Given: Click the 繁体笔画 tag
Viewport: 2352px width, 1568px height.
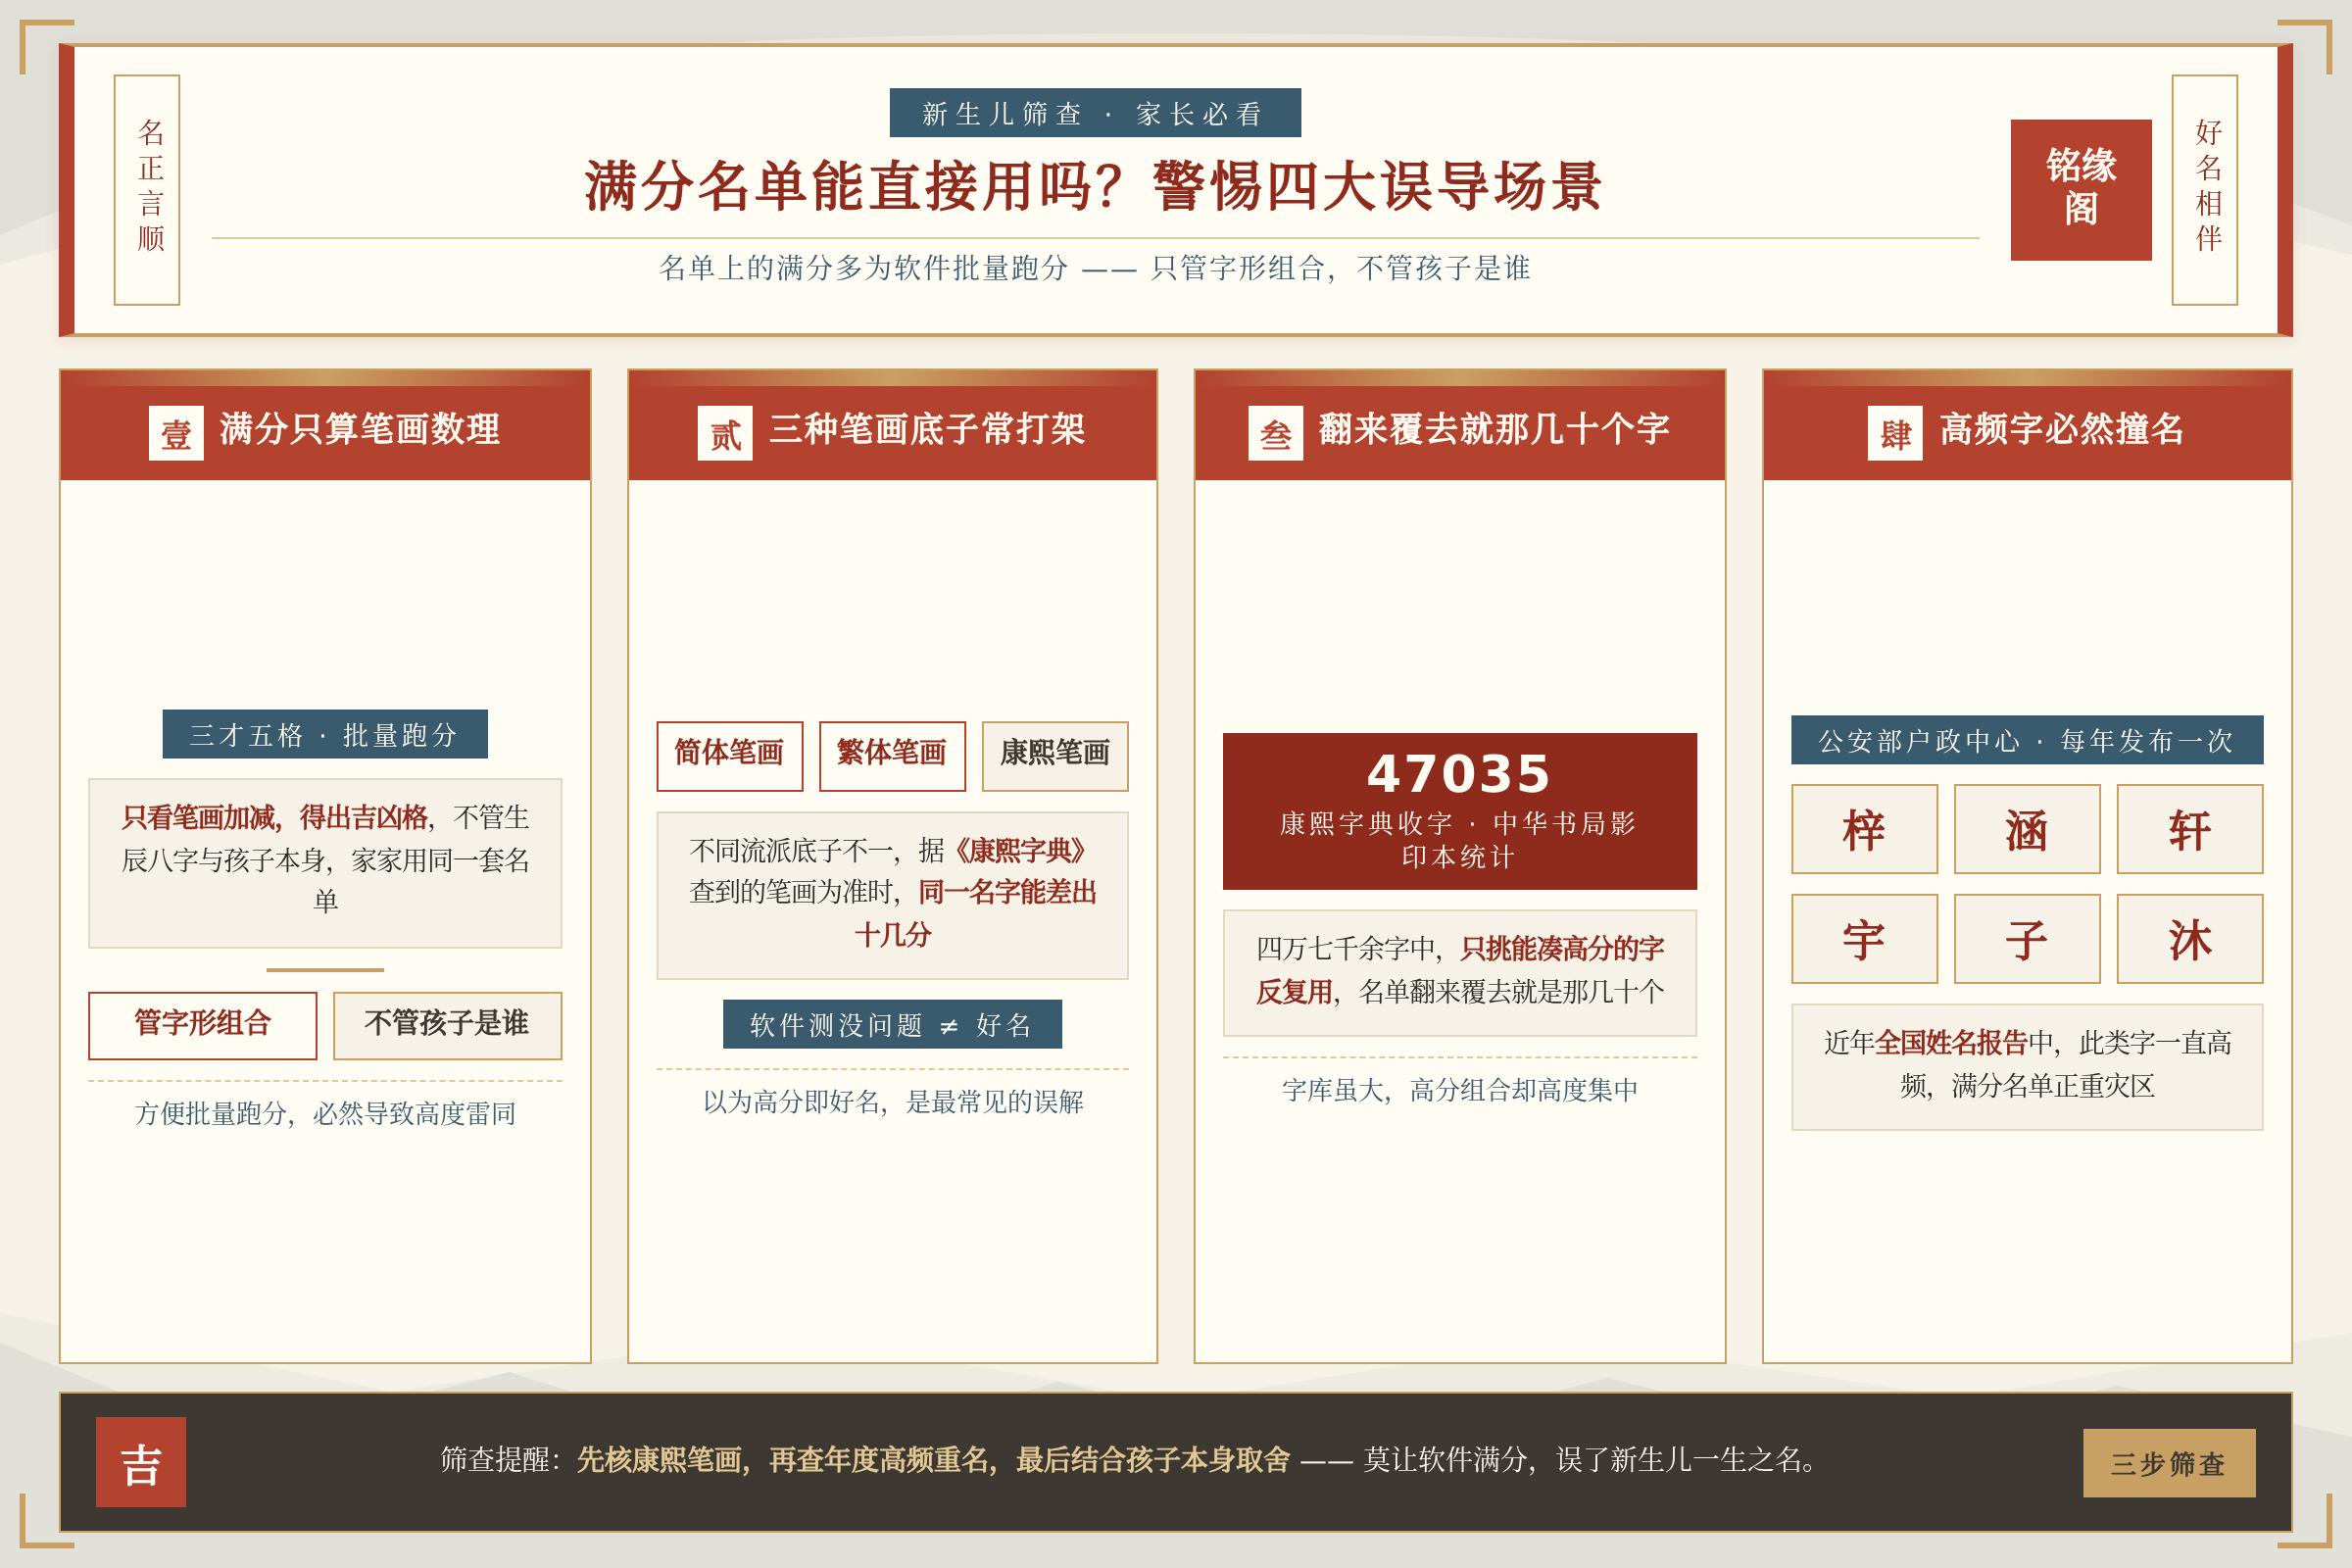Looking at the screenshot, I should tap(892, 756).
